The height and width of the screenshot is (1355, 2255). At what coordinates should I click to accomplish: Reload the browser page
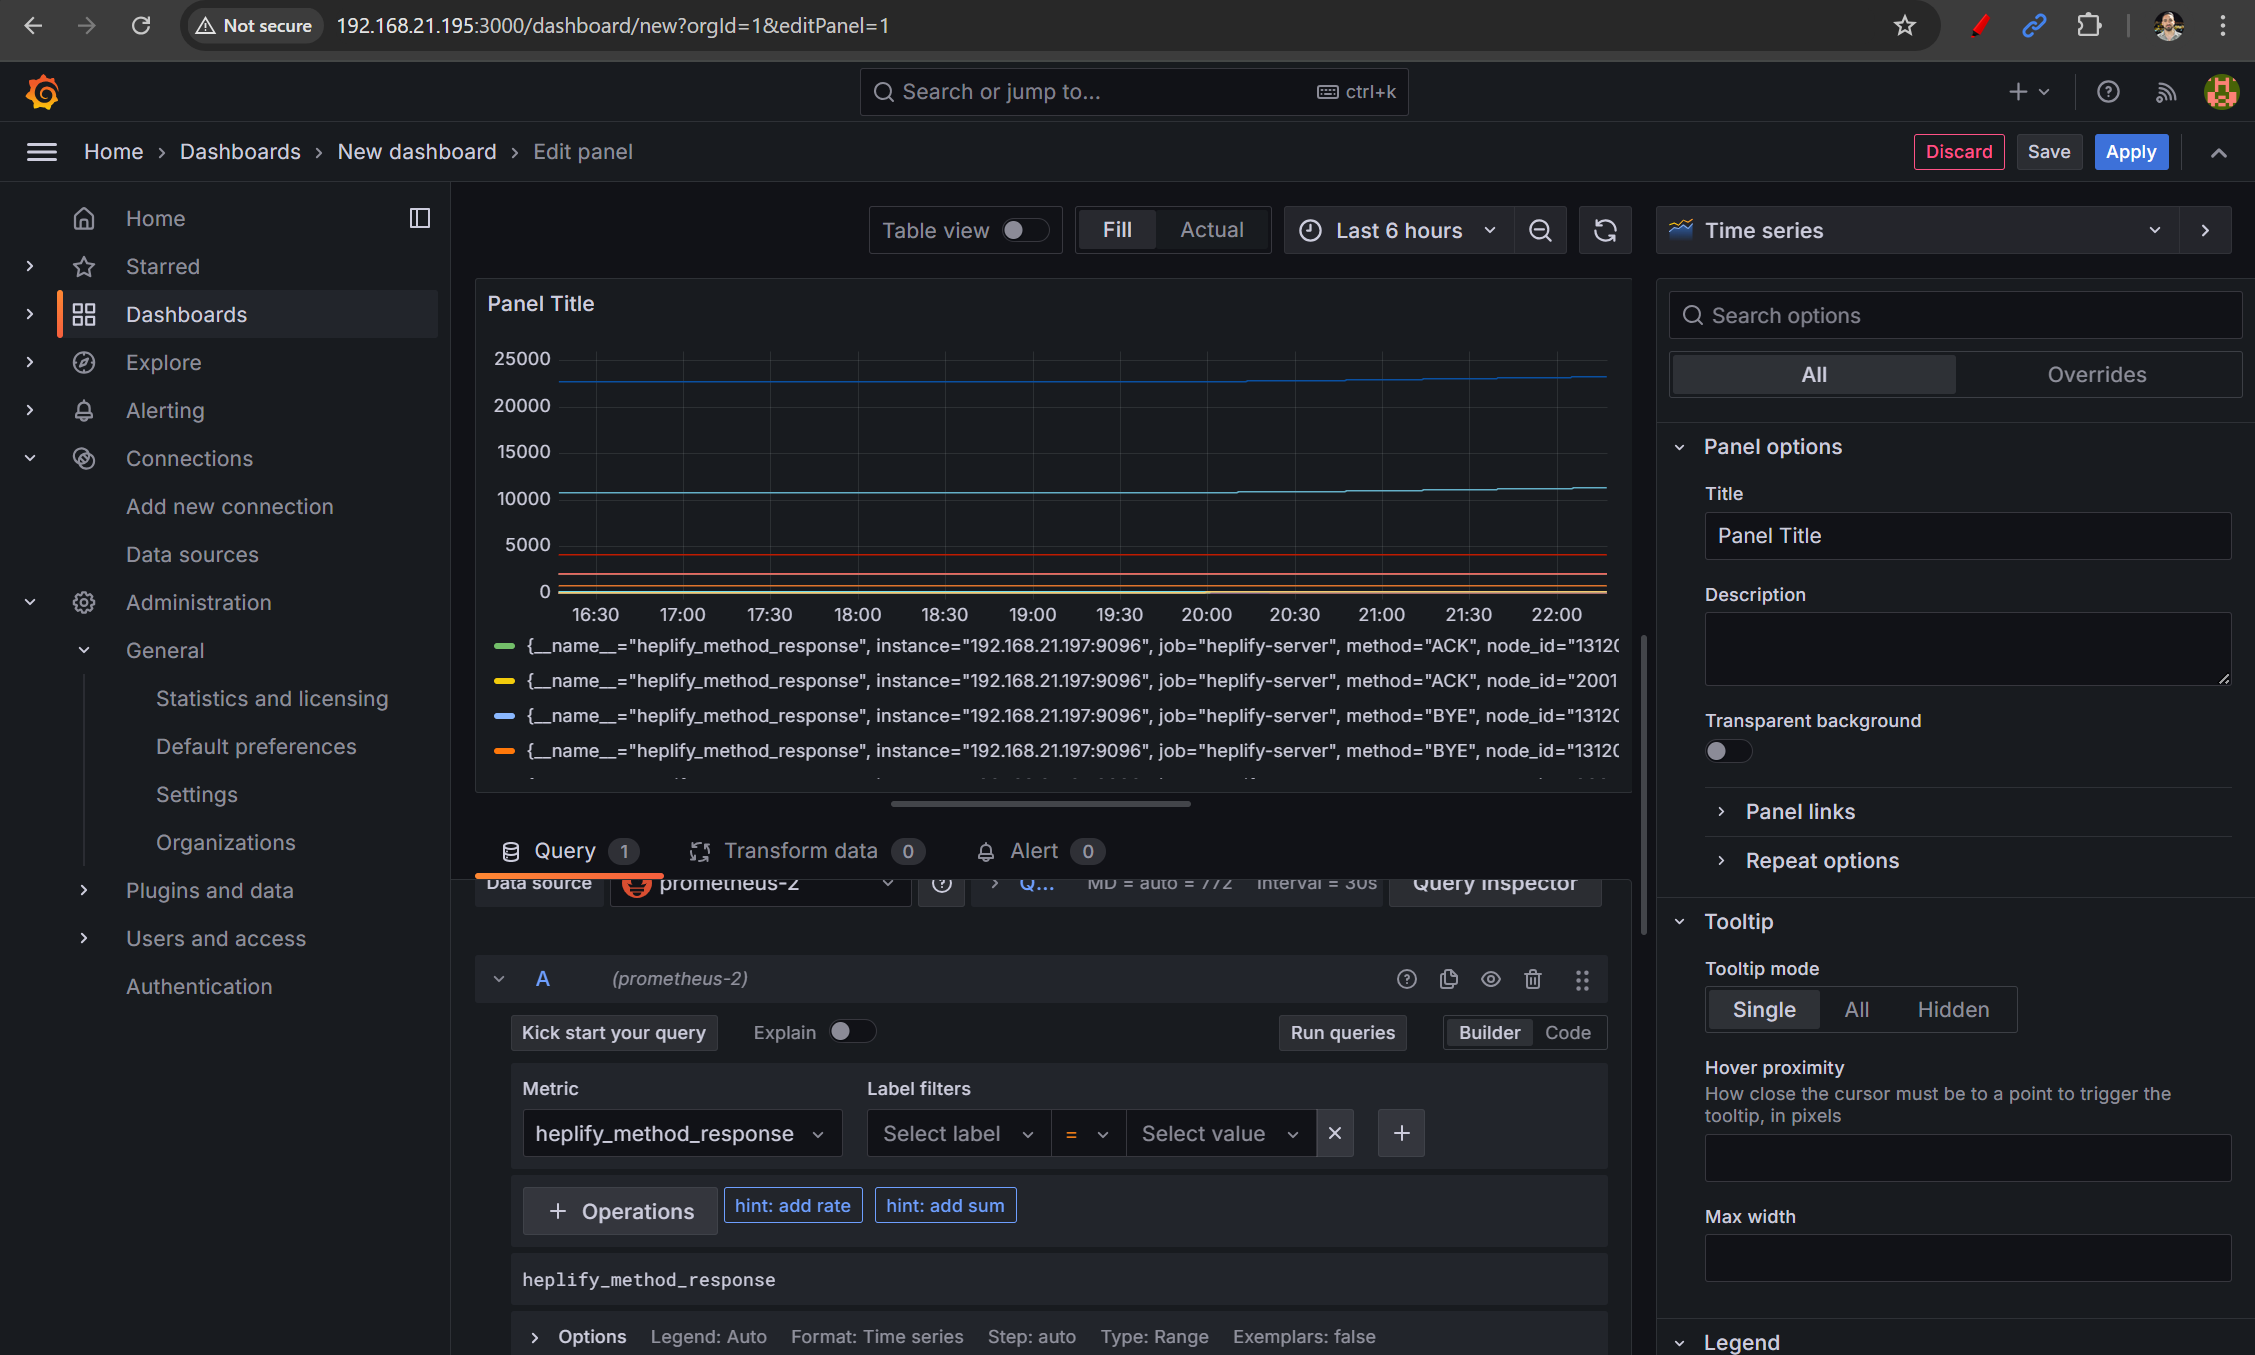tap(141, 26)
